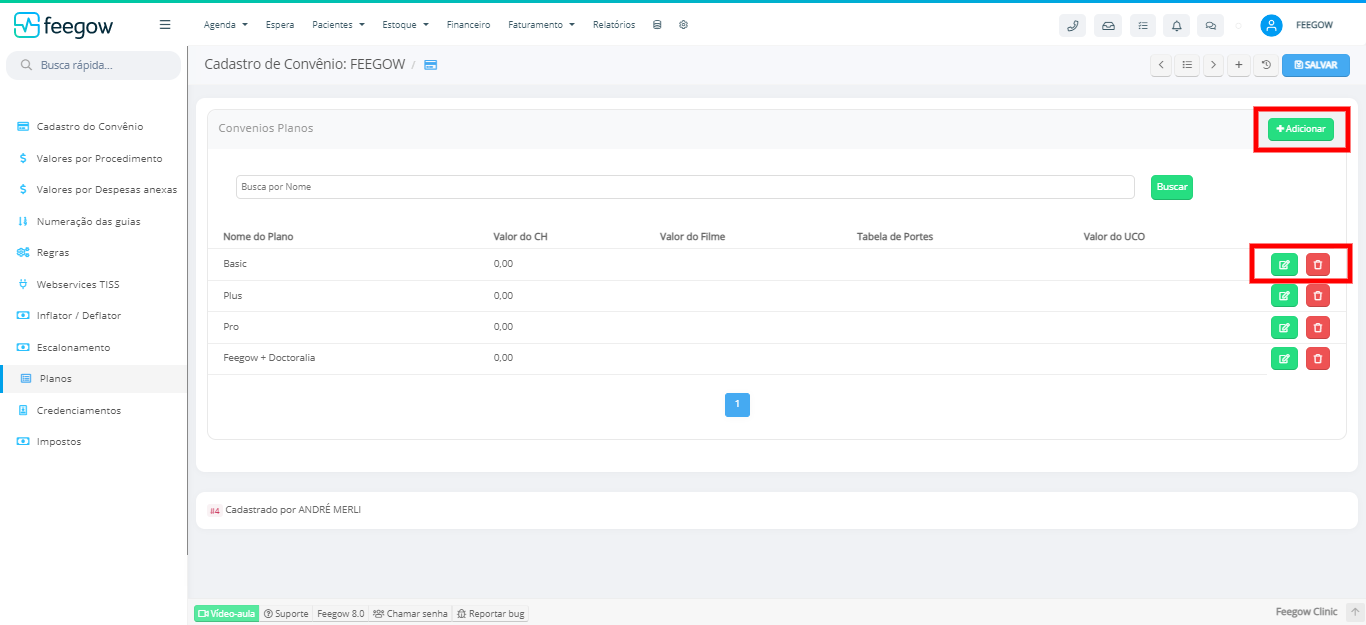Click the SALVAR button

pyautogui.click(x=1316, y=65)
